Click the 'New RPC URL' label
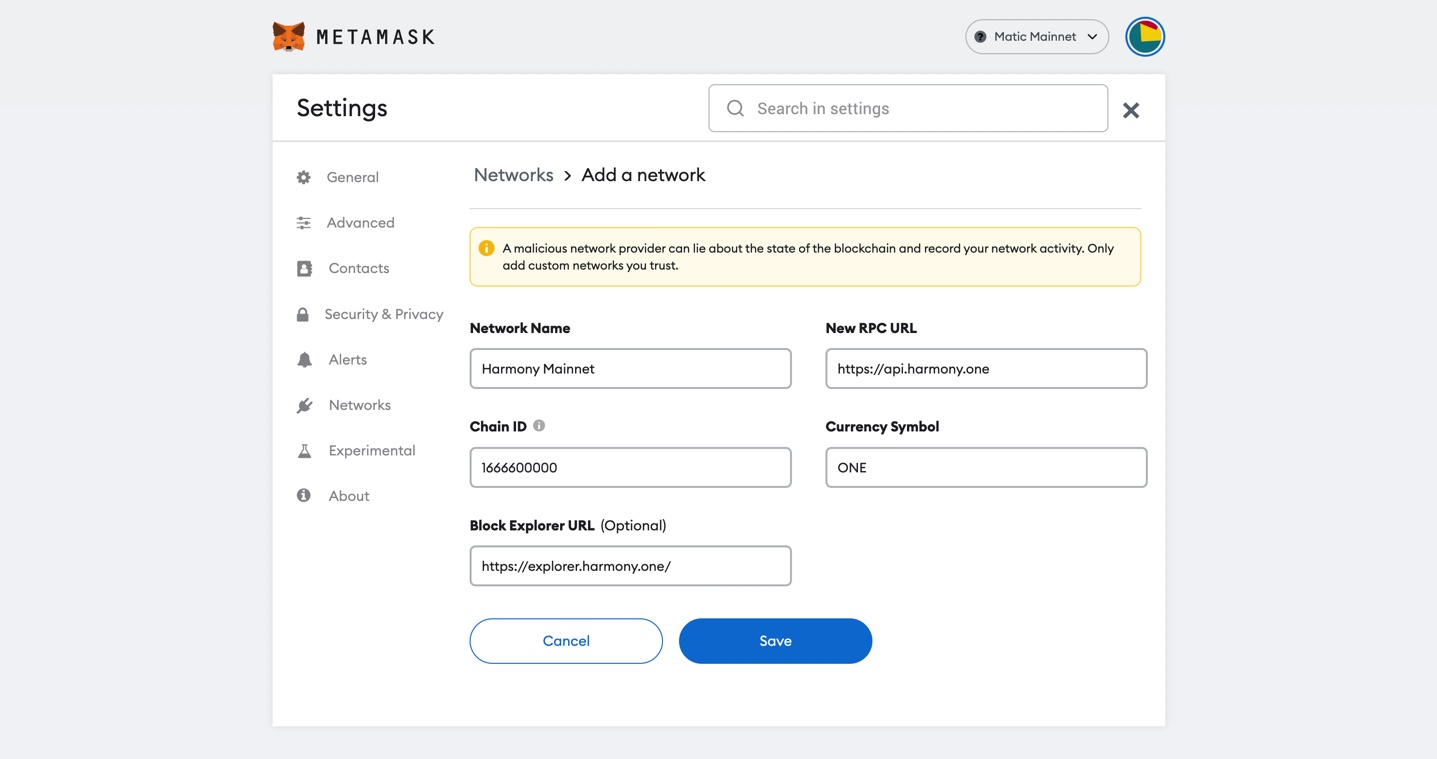 [x=871, y=328]
